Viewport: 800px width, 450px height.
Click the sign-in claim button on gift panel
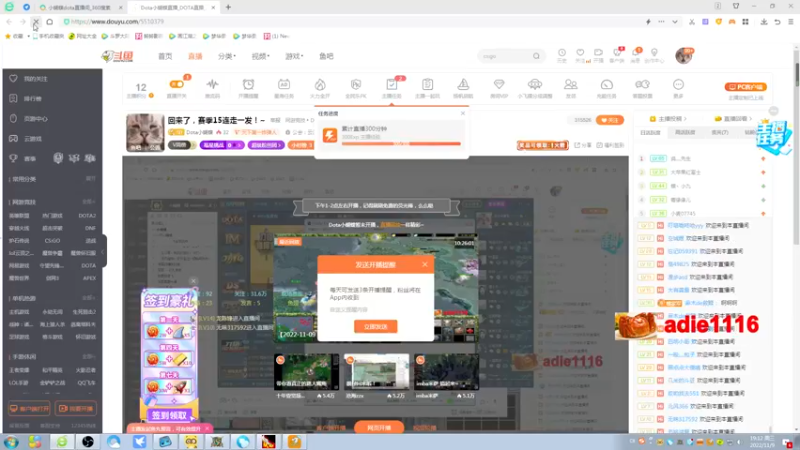[x=170, y=416]
